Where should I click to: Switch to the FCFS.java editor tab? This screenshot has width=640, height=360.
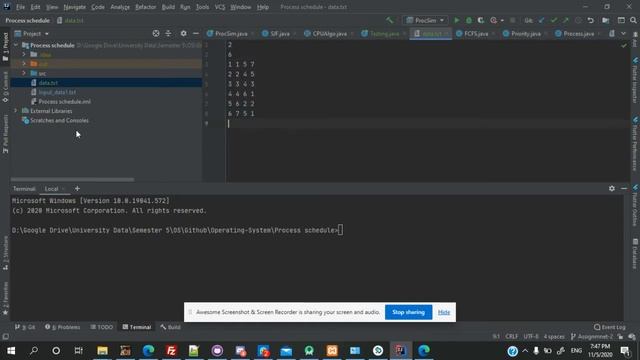pos(476,33)
